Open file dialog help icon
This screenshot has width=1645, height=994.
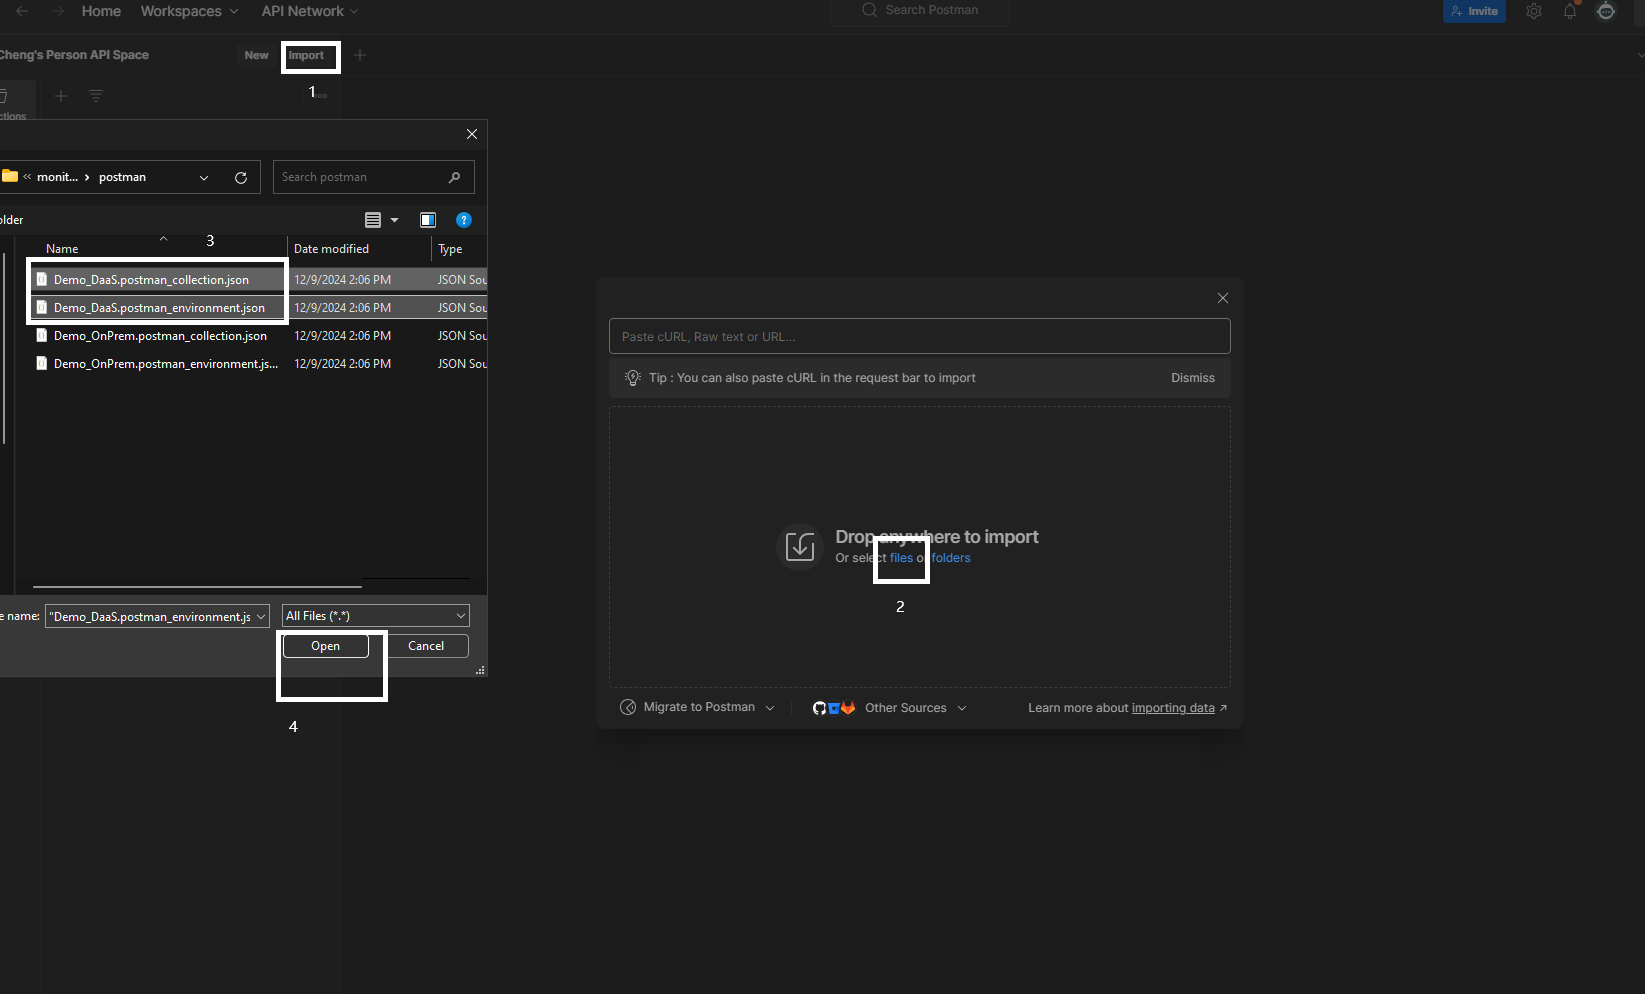[464, 220]
